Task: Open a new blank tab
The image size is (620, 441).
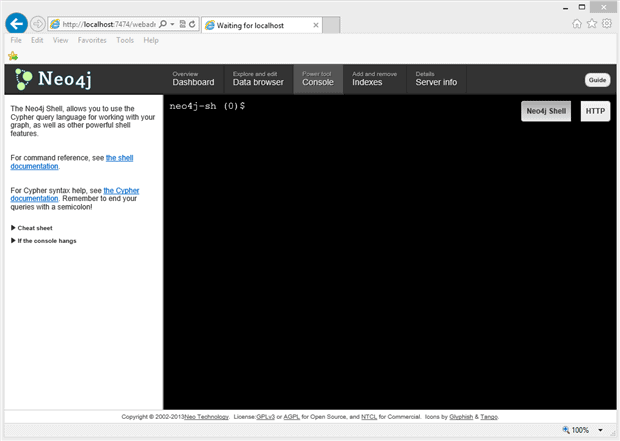Action: pos(332,25)
